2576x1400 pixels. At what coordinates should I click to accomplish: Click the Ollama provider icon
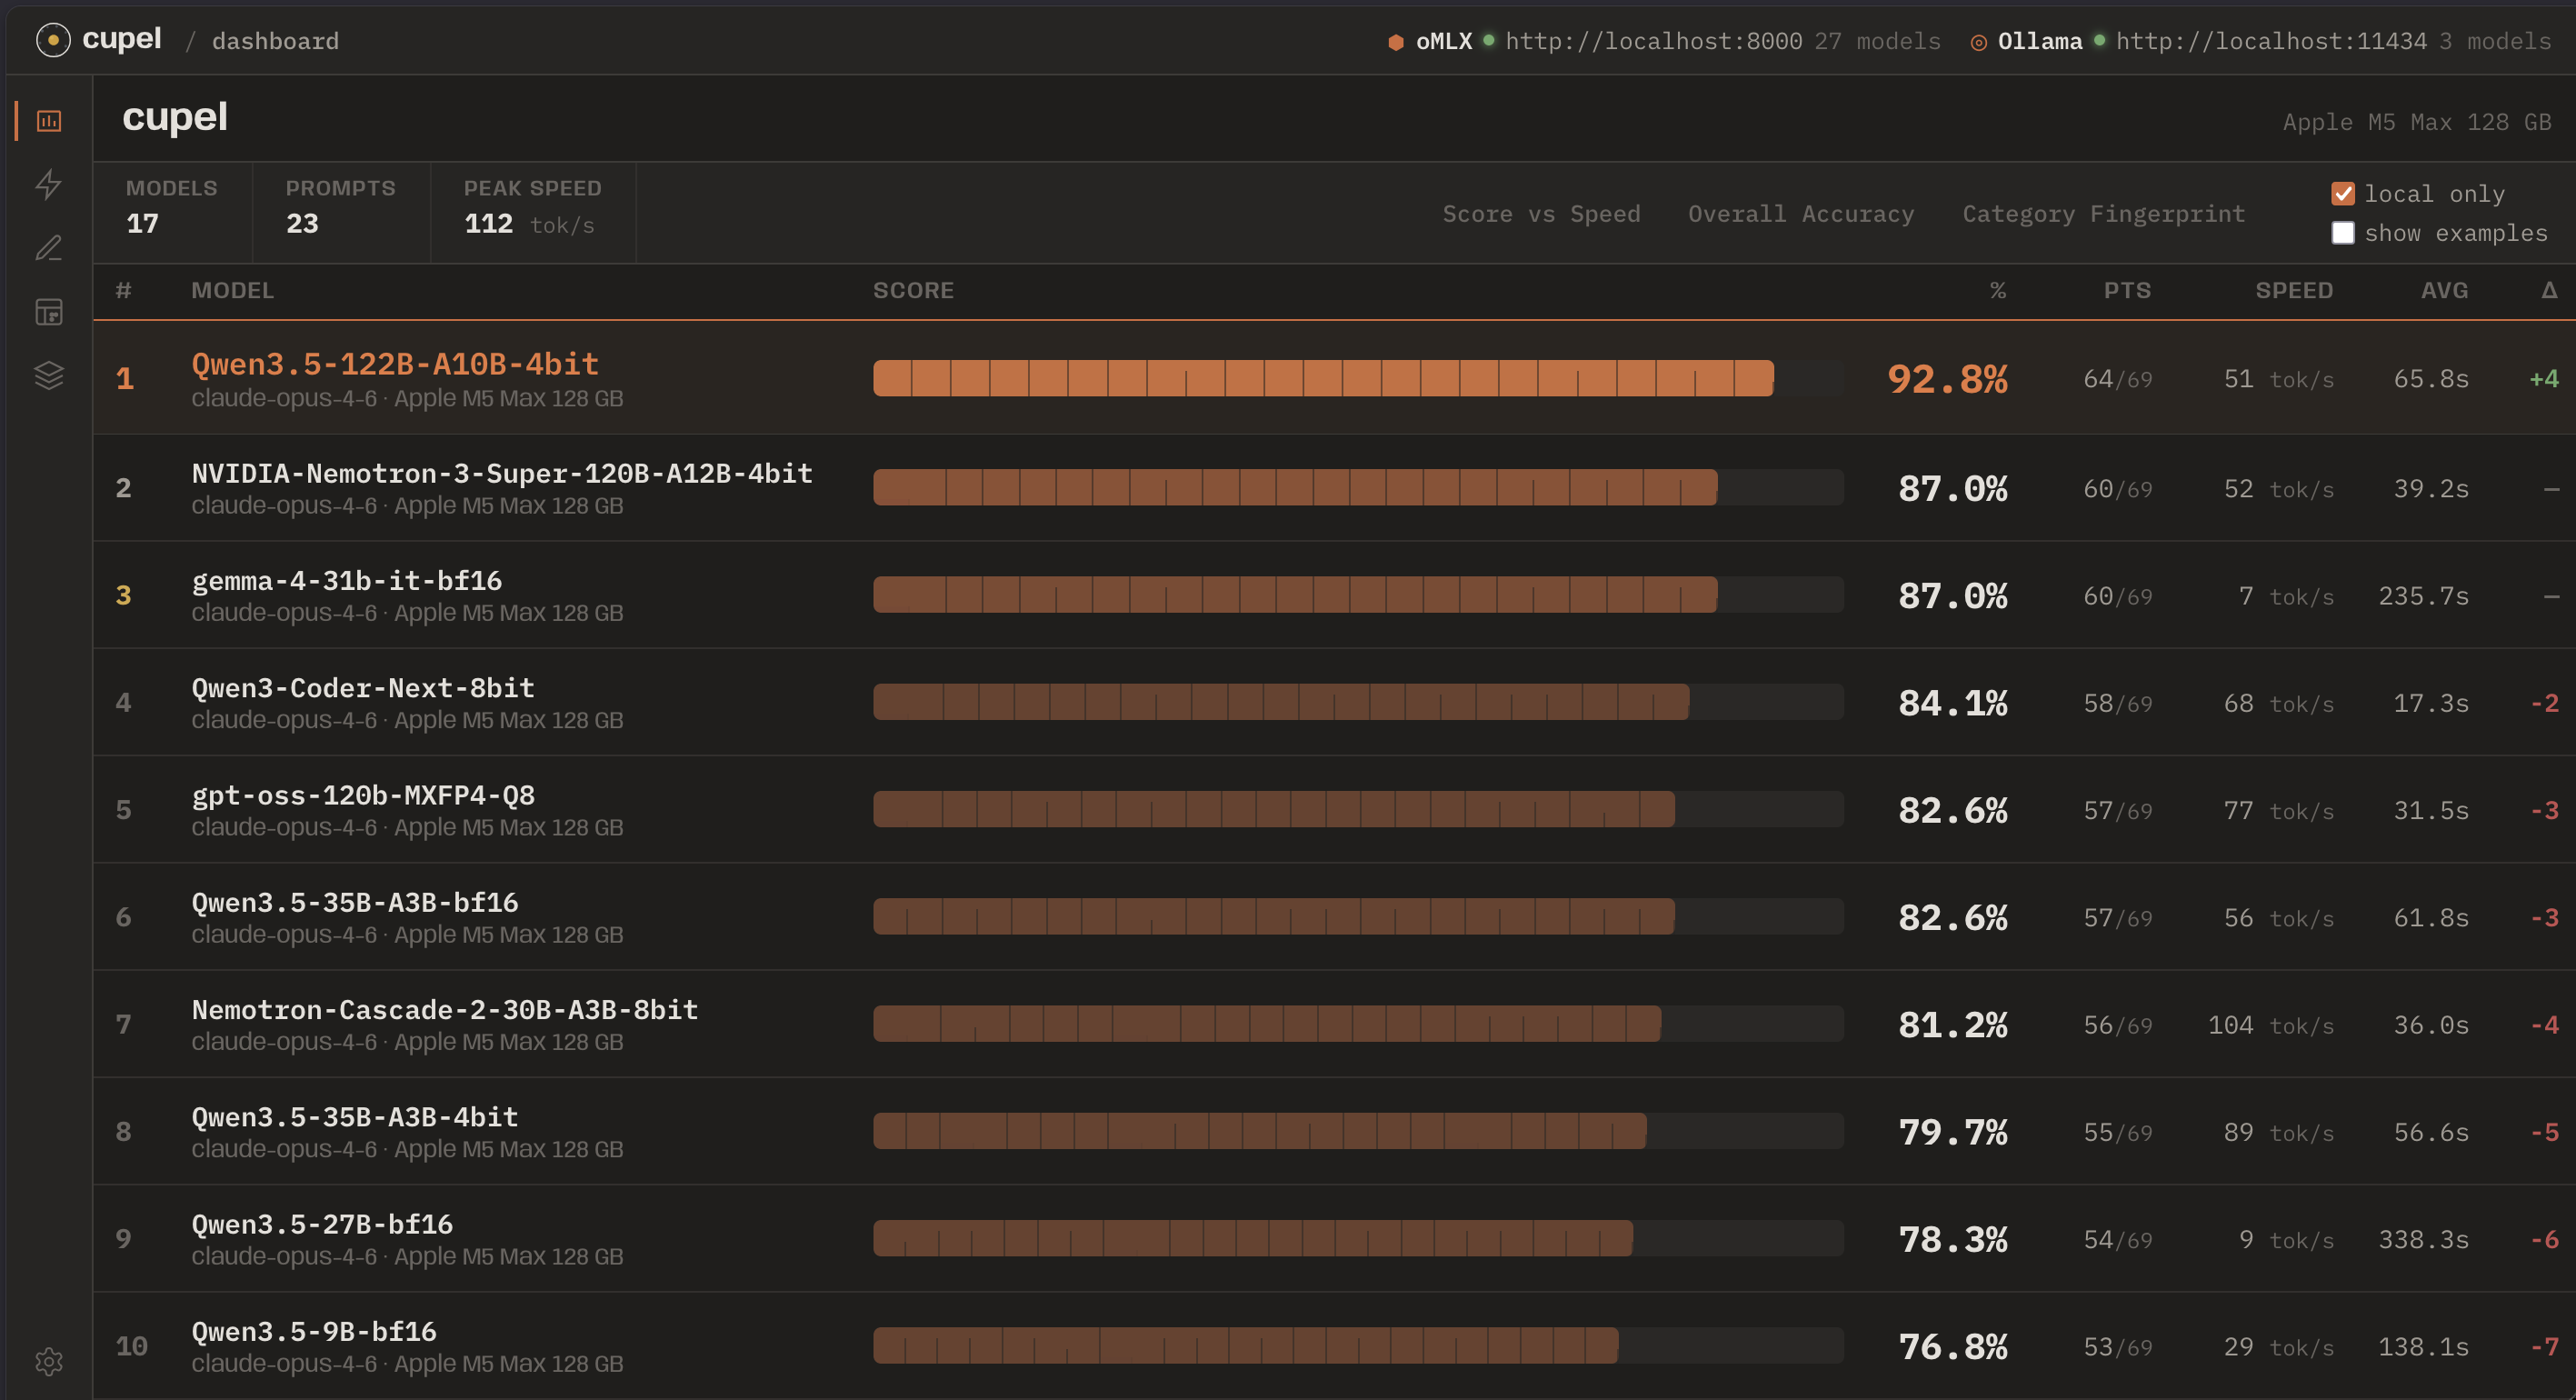(1978, 42)
